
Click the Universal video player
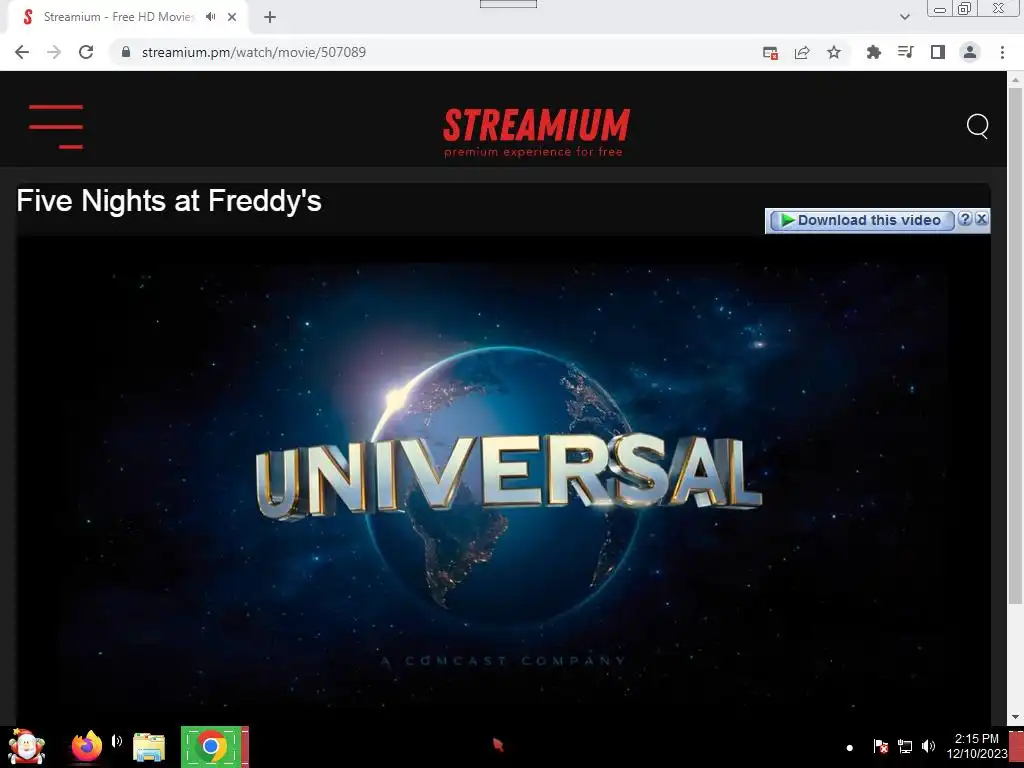(x=503, y=480)
